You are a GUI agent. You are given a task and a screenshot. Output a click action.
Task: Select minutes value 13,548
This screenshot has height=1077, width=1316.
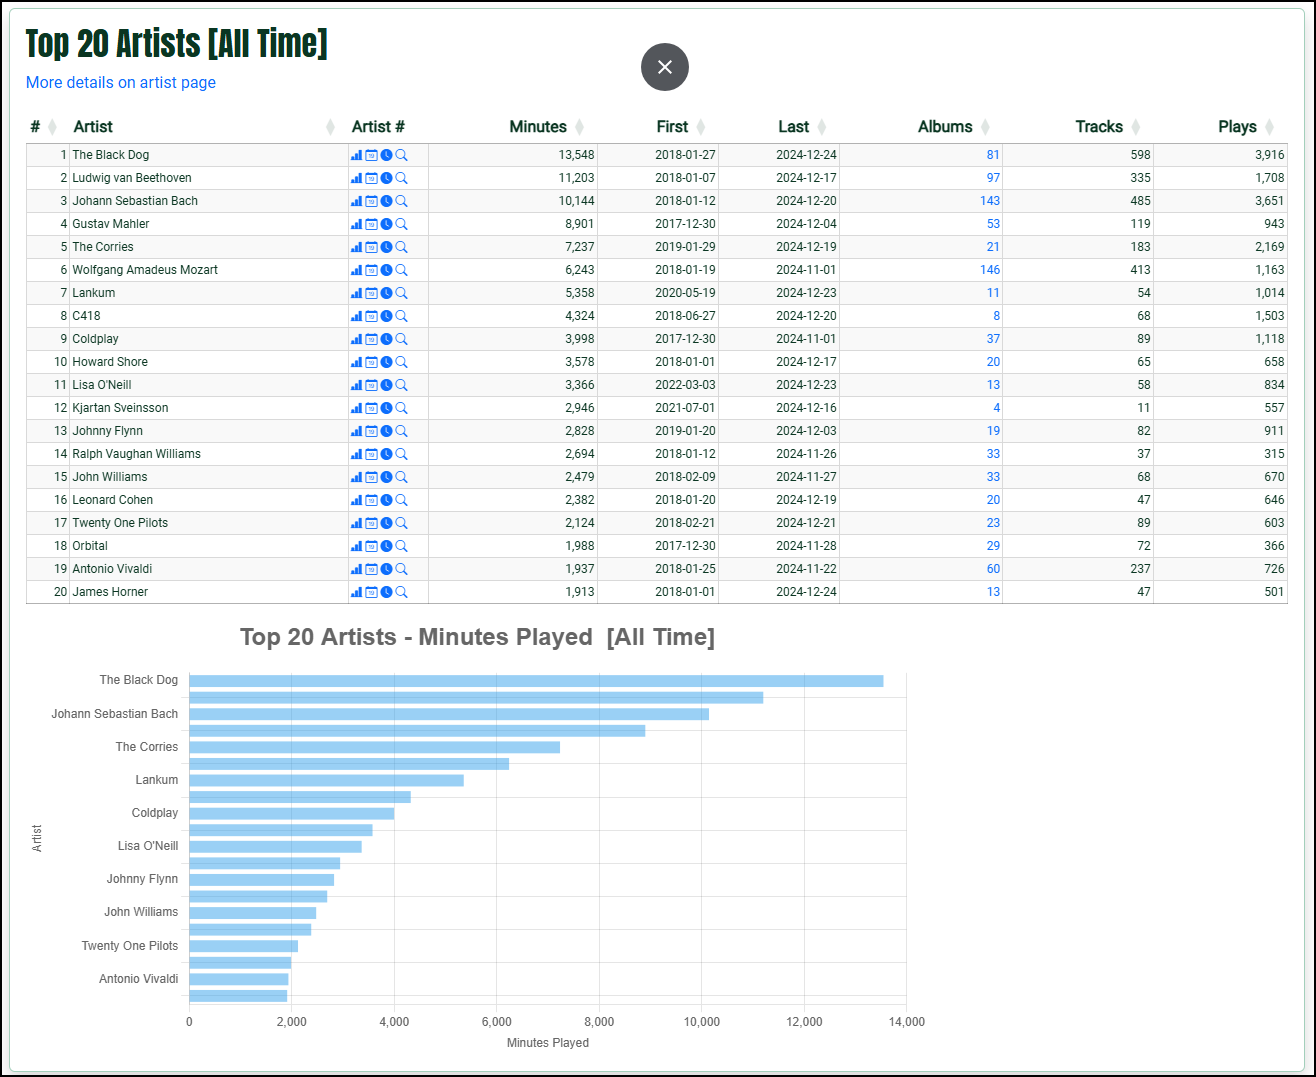(576, 155)
